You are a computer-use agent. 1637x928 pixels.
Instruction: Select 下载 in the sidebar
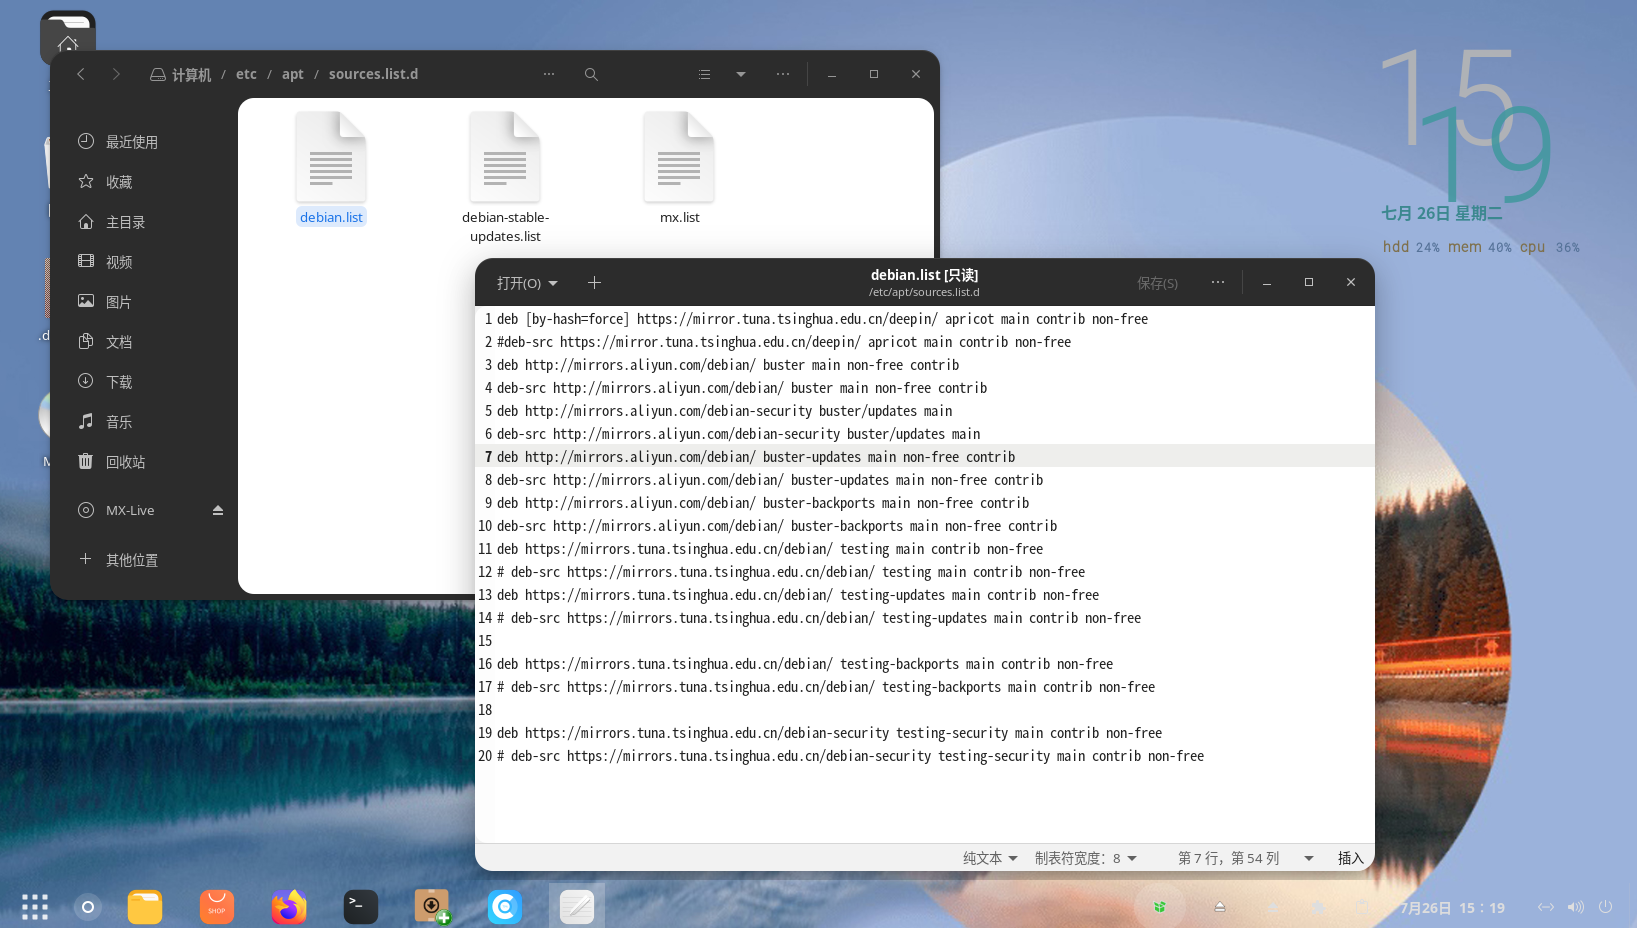tap(119, 382)
